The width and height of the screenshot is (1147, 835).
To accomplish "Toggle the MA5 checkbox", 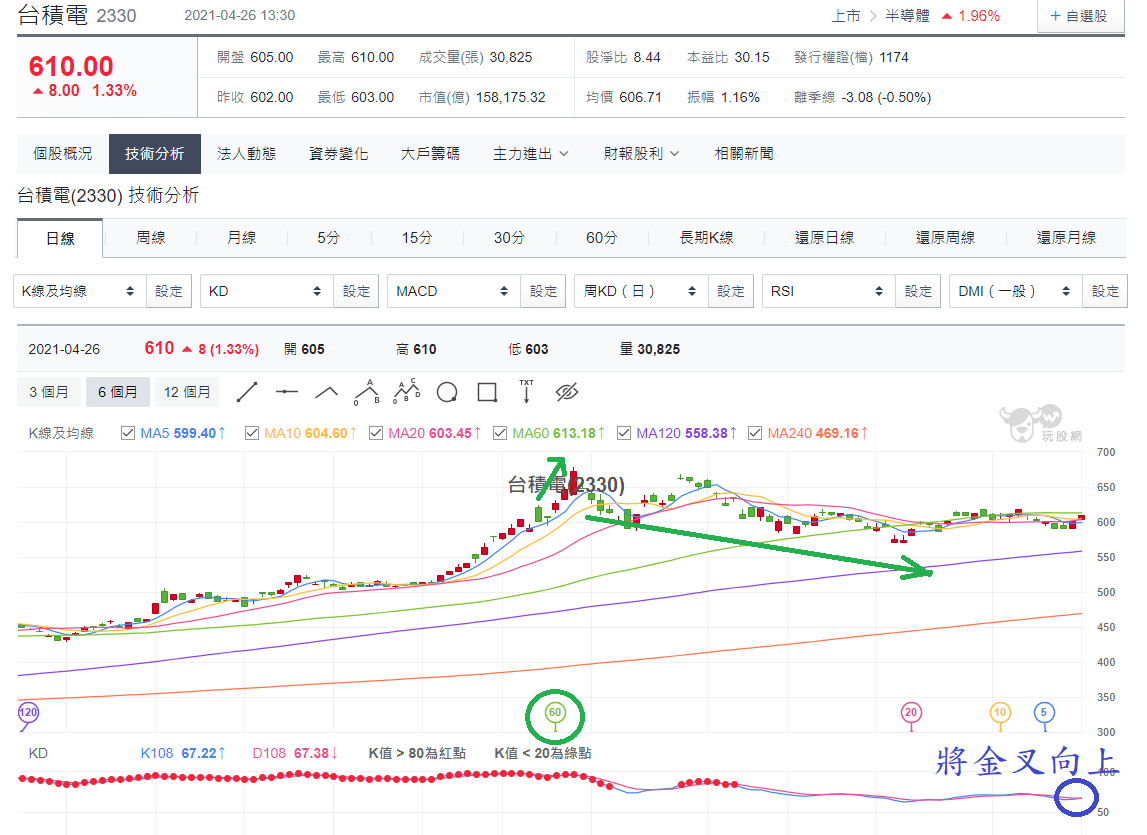I will point(128,433).
